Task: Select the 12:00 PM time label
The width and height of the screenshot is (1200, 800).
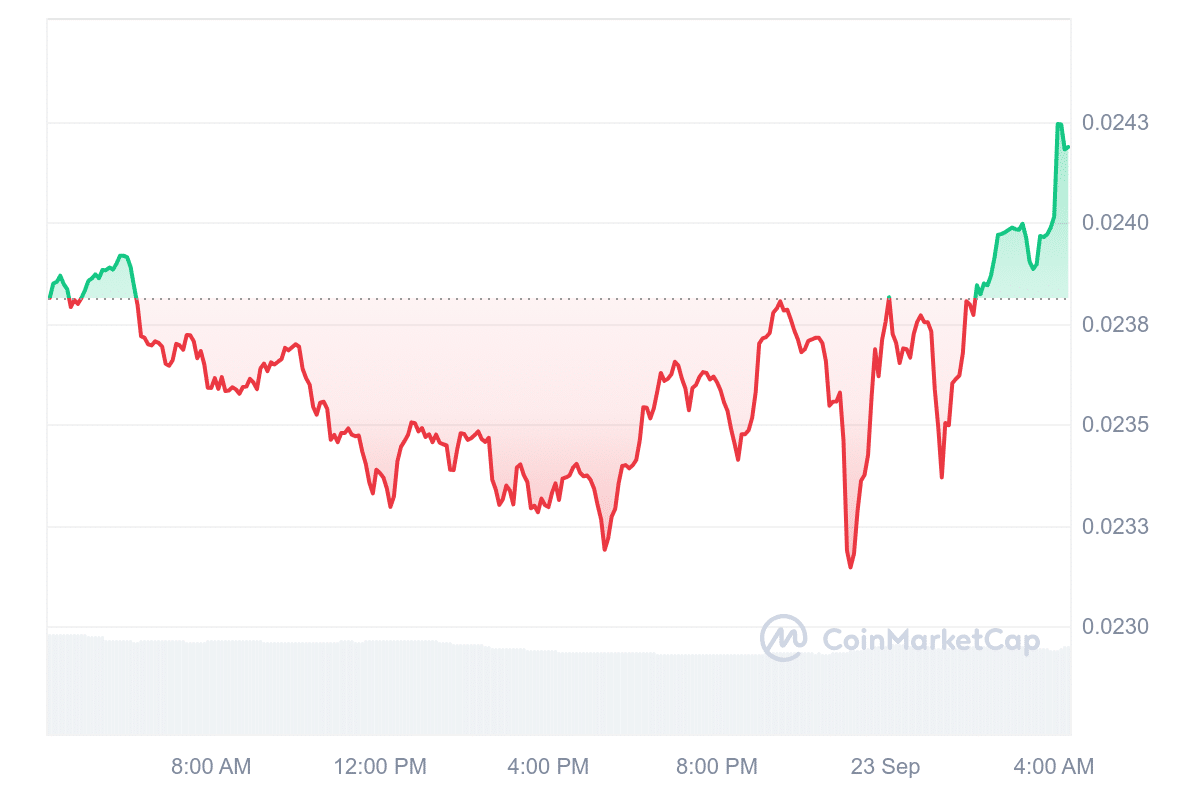Action: click(380, 767)
